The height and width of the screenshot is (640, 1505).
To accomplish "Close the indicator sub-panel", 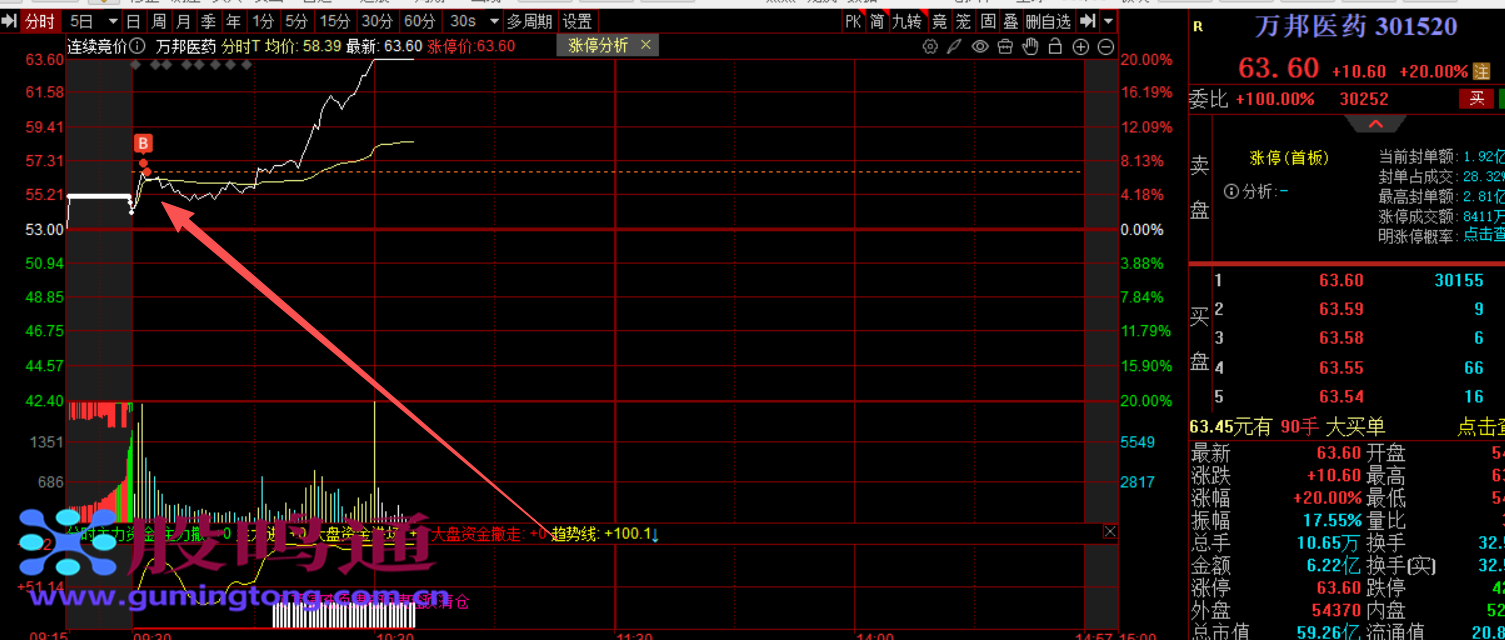I will point(1110,532).
